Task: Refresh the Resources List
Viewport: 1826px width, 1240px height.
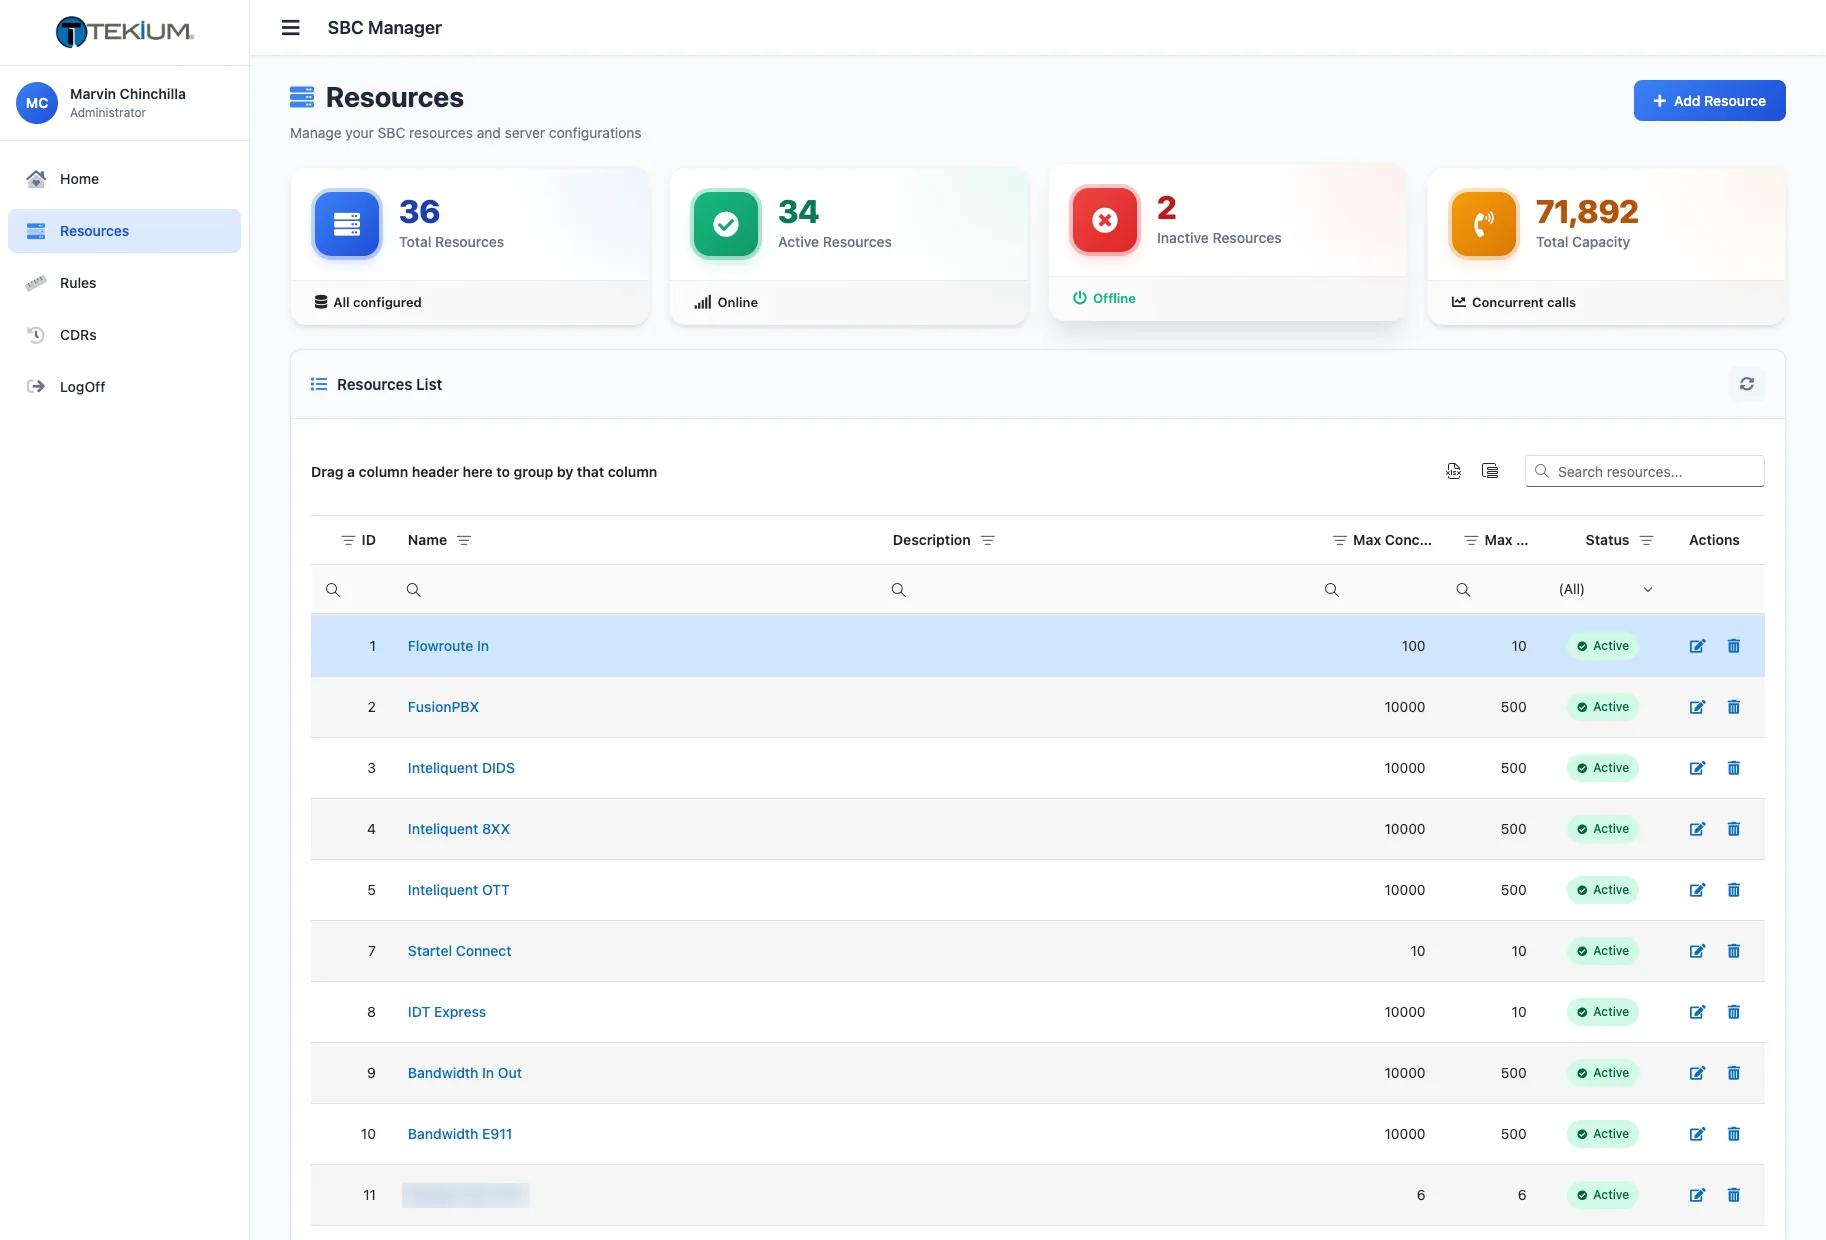Action: click(x=1747, y=384)
